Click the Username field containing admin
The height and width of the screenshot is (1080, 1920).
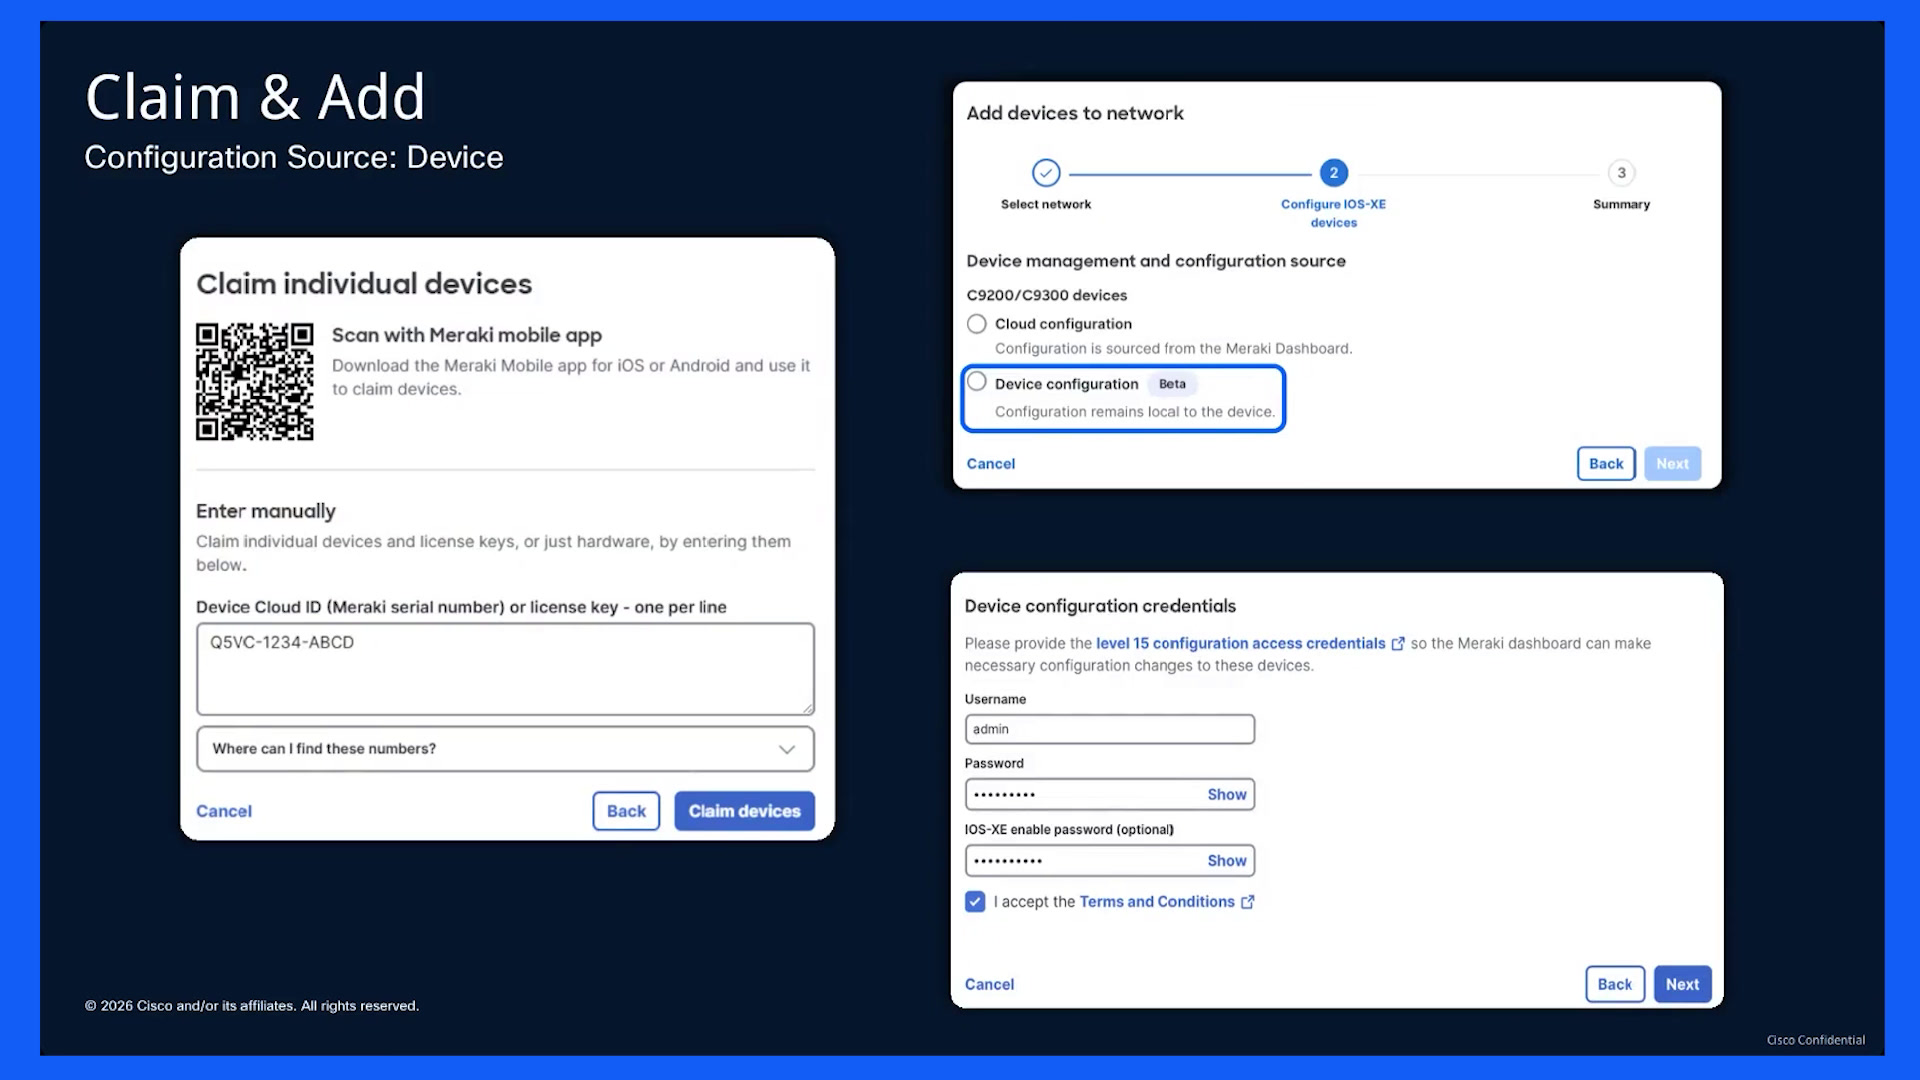tap(1109, 729)
